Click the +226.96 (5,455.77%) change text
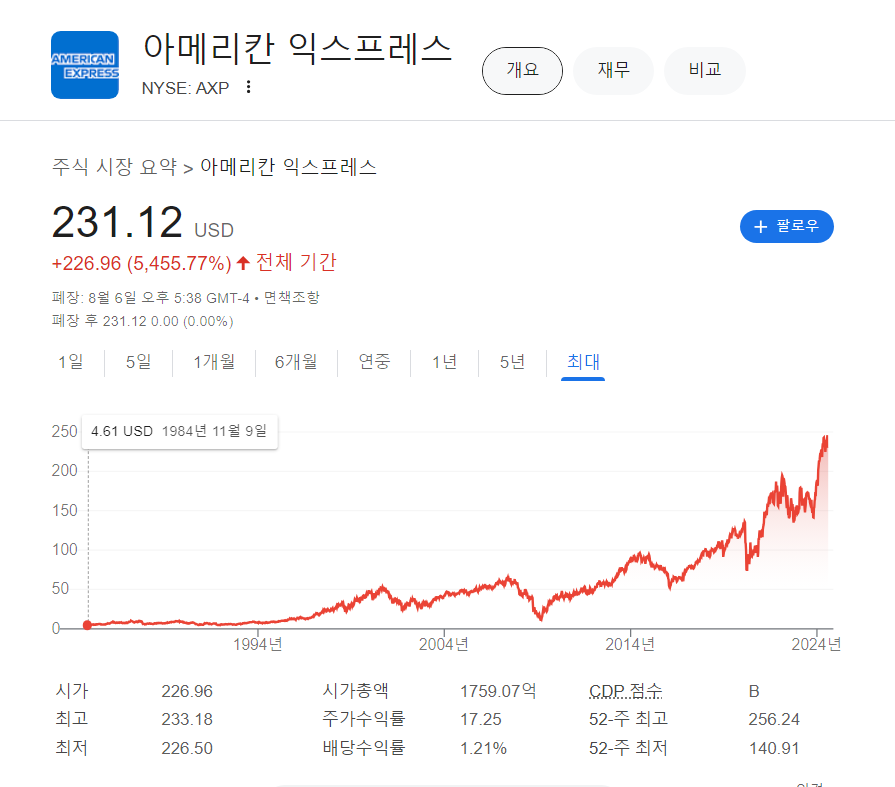The height and width of the screenshot is (787, 895). tap(142, 264)
